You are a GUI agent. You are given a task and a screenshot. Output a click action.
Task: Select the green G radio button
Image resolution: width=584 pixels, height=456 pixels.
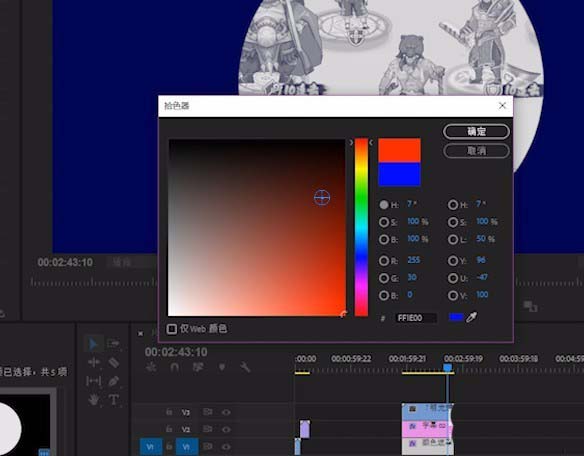(x=384, y=278)
